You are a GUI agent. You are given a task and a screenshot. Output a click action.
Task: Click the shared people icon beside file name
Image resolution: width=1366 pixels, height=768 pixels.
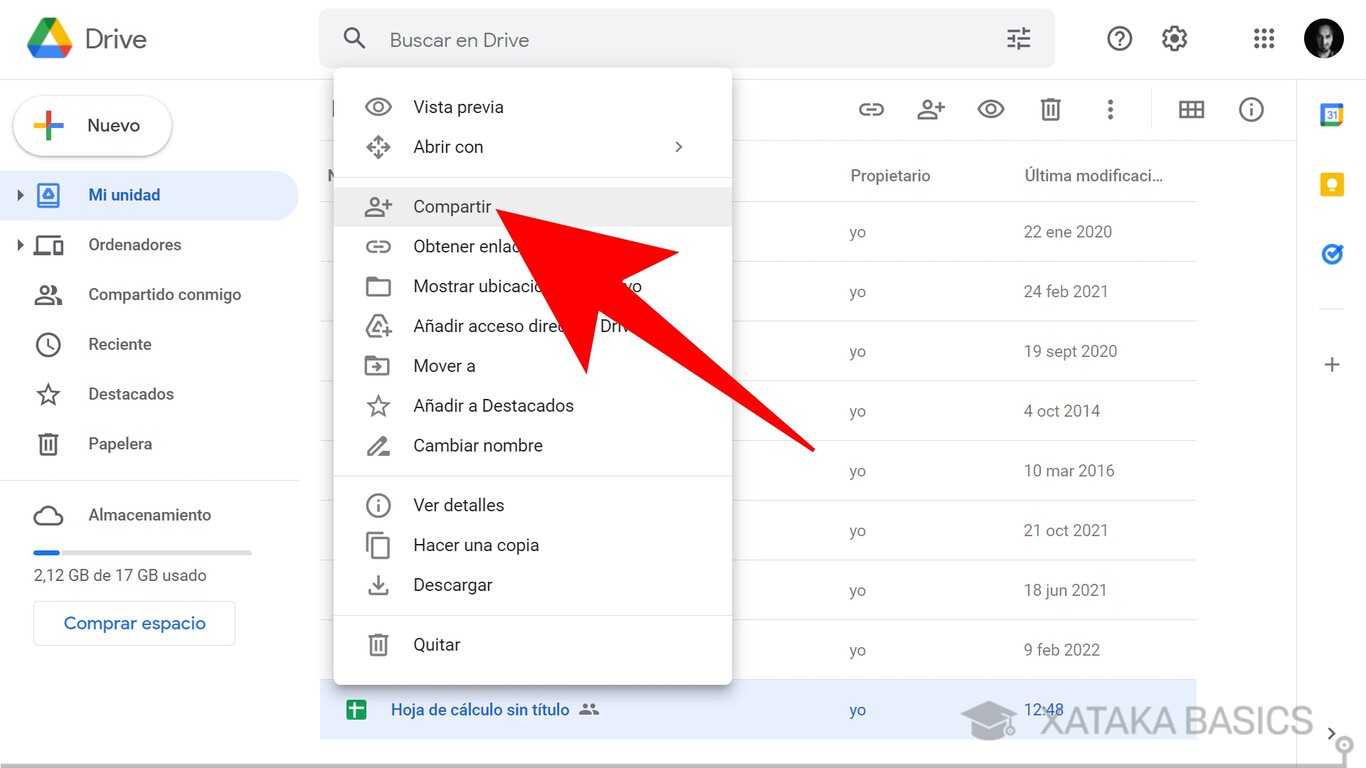click(589, 710)
